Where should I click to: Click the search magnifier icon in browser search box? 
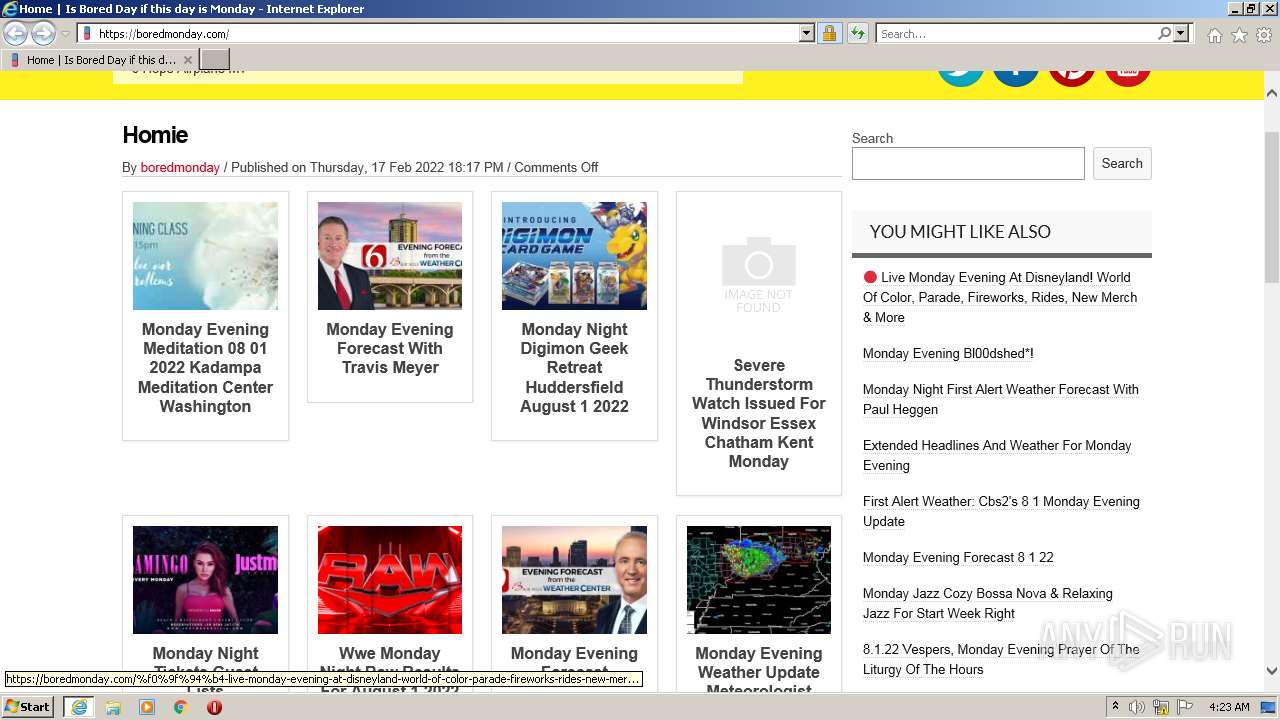[1164, 34]
